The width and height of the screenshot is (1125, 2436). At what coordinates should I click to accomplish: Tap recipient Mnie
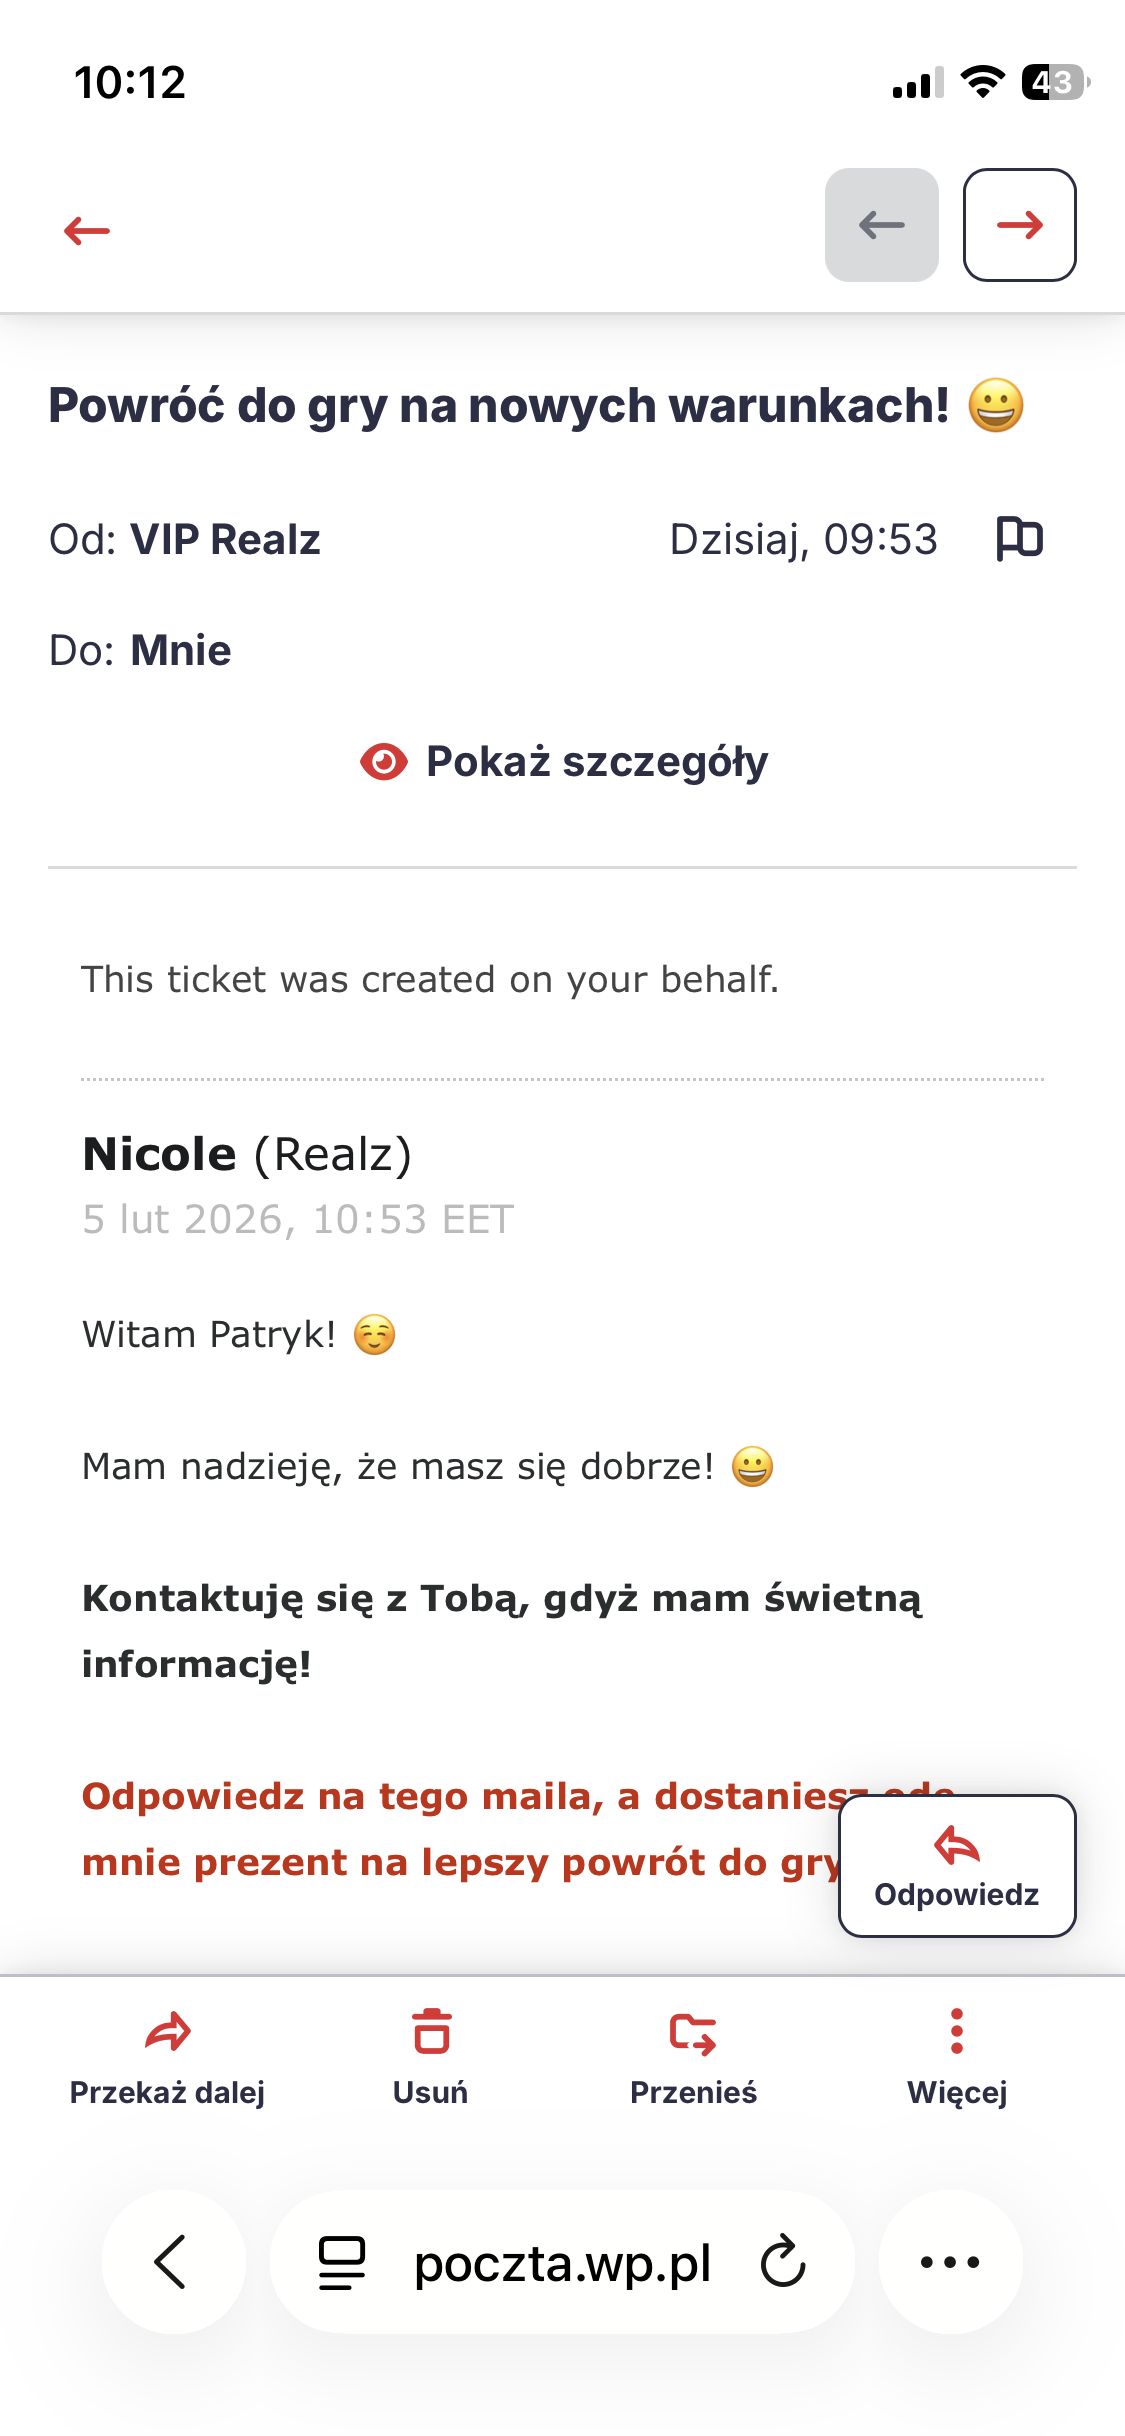click(x=180, y=651)
